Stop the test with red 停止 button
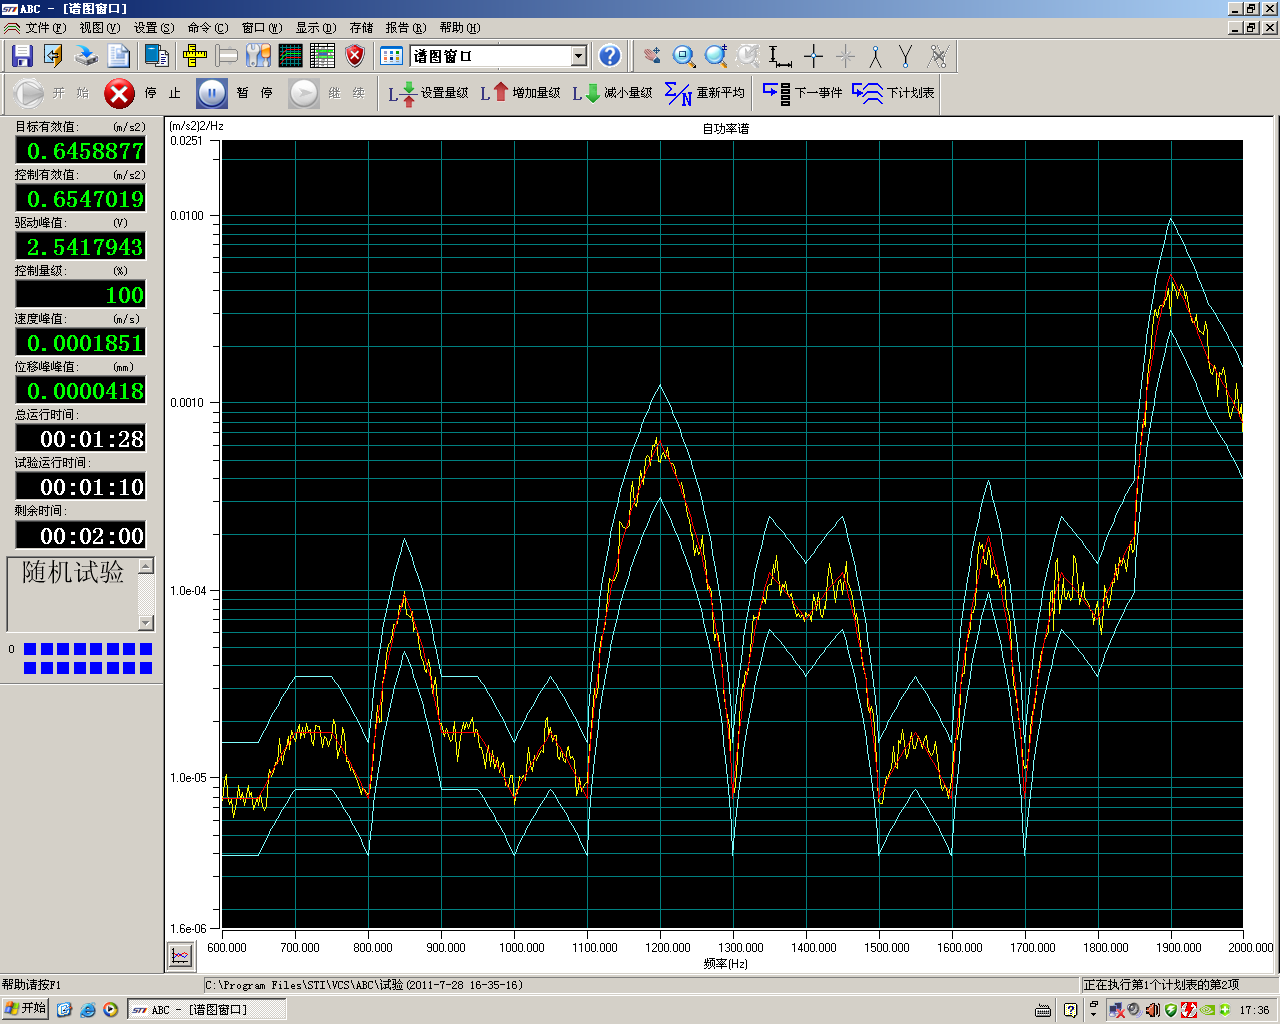The width and height of the screenshot is (1280, 1024). [x=119, y=93]
